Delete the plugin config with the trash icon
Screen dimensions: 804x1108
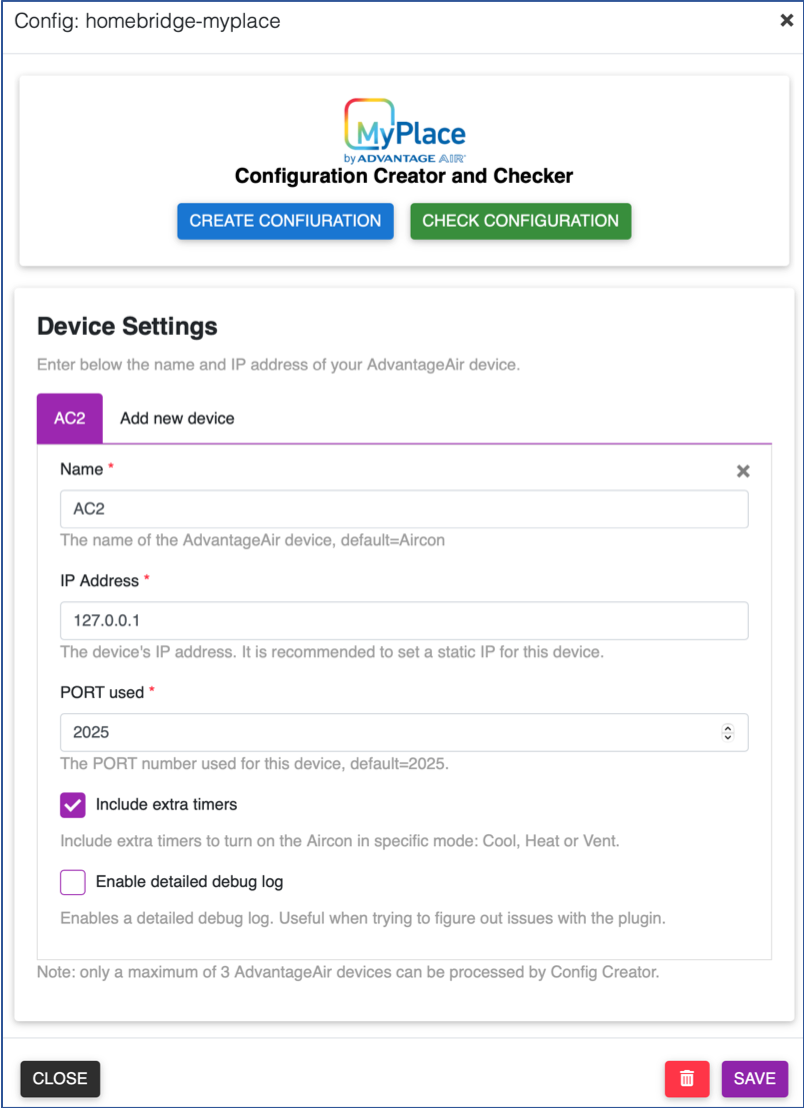coord(687,1078)
